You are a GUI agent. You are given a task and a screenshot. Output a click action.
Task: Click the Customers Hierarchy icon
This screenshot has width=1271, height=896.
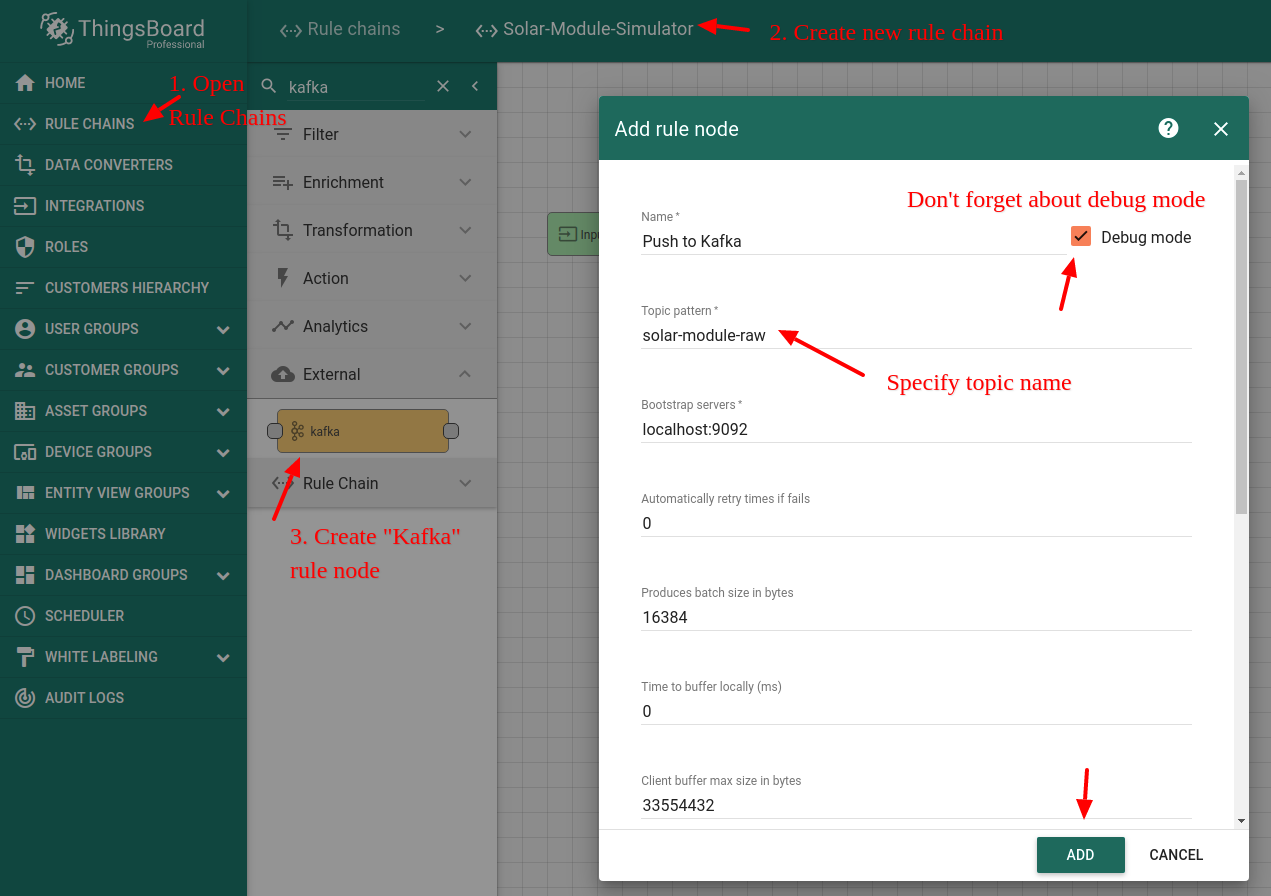pyautogui.click(x=26, y=288)
